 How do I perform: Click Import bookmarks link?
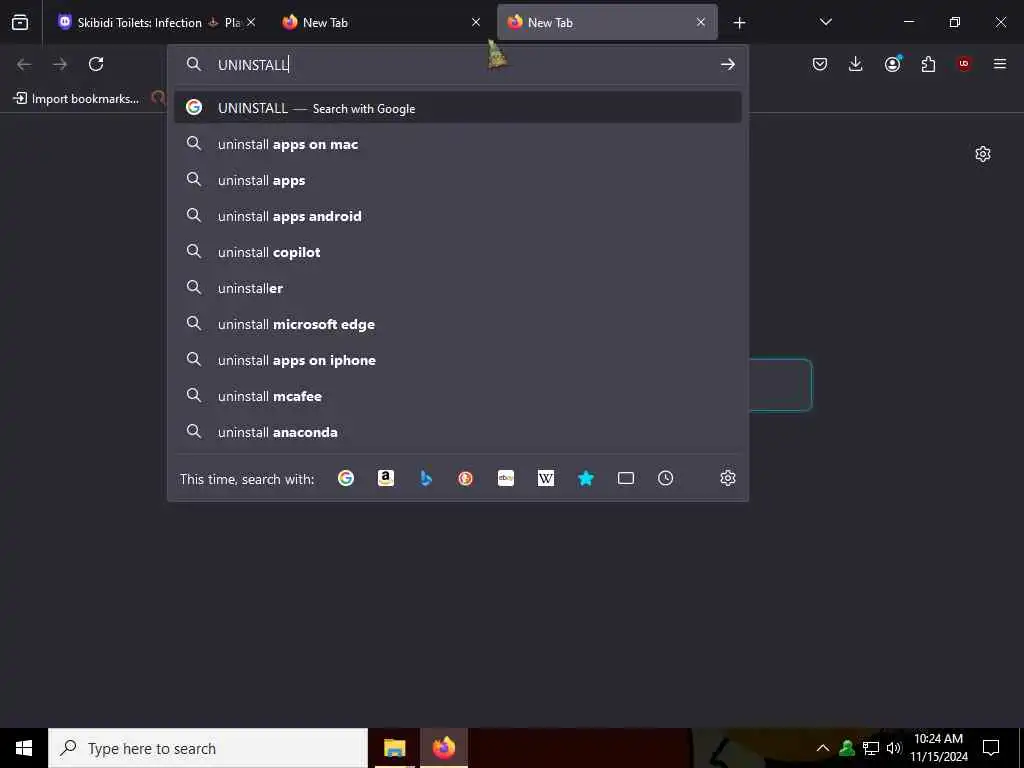click(76, 99)
